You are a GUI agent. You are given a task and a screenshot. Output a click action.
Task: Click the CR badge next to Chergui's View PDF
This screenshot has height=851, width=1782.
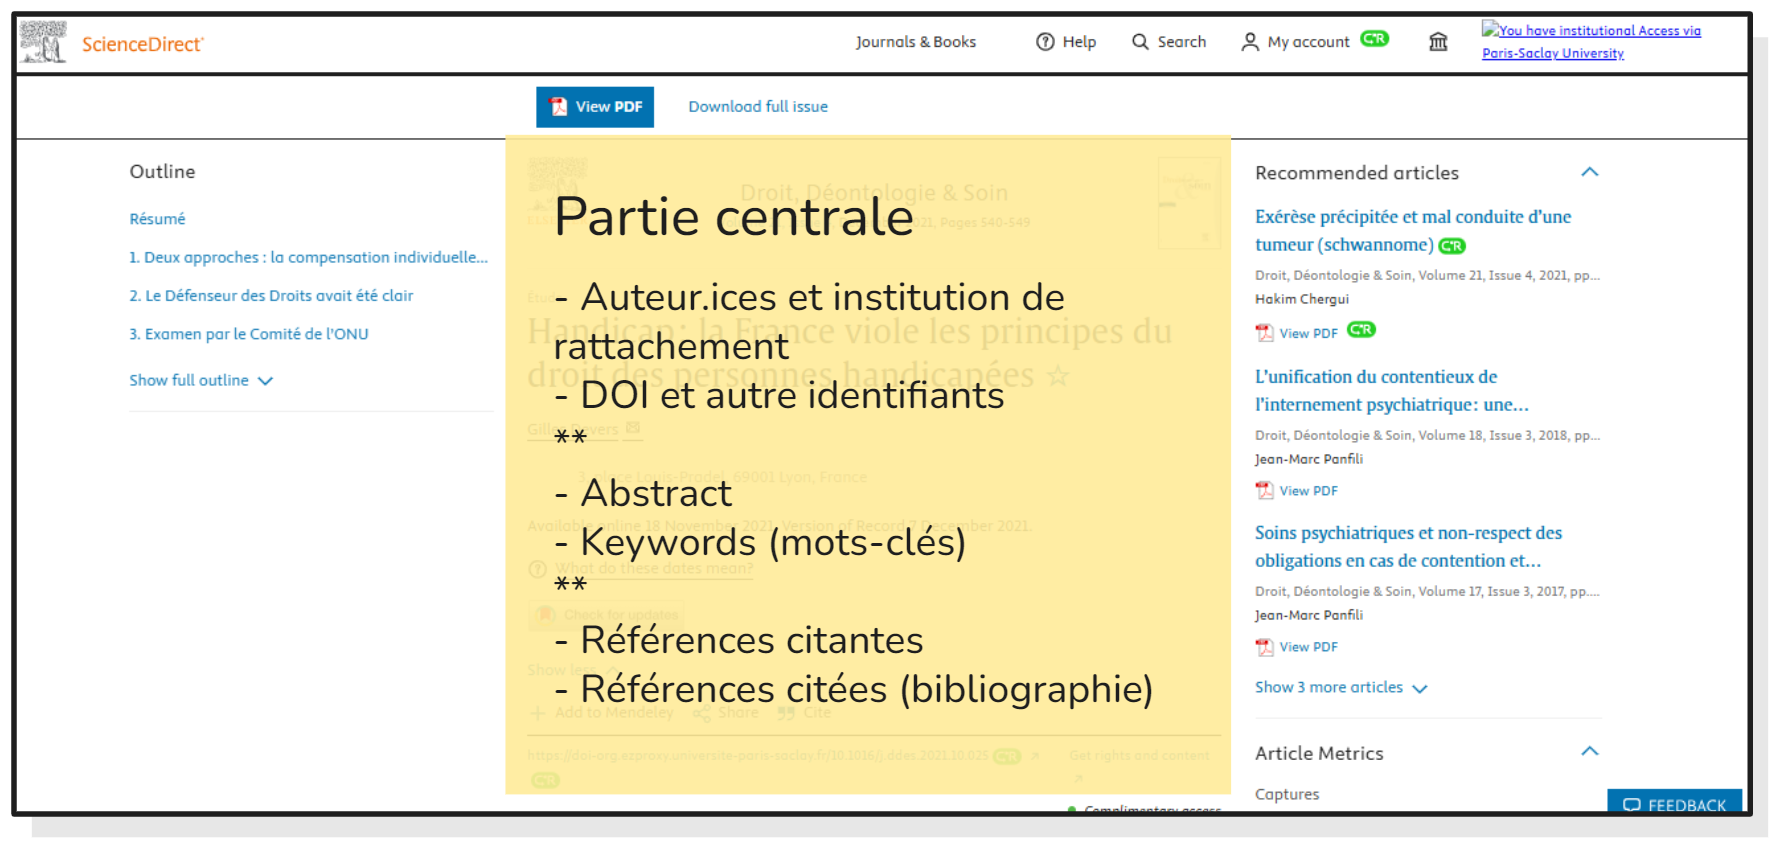(1361, 329)
